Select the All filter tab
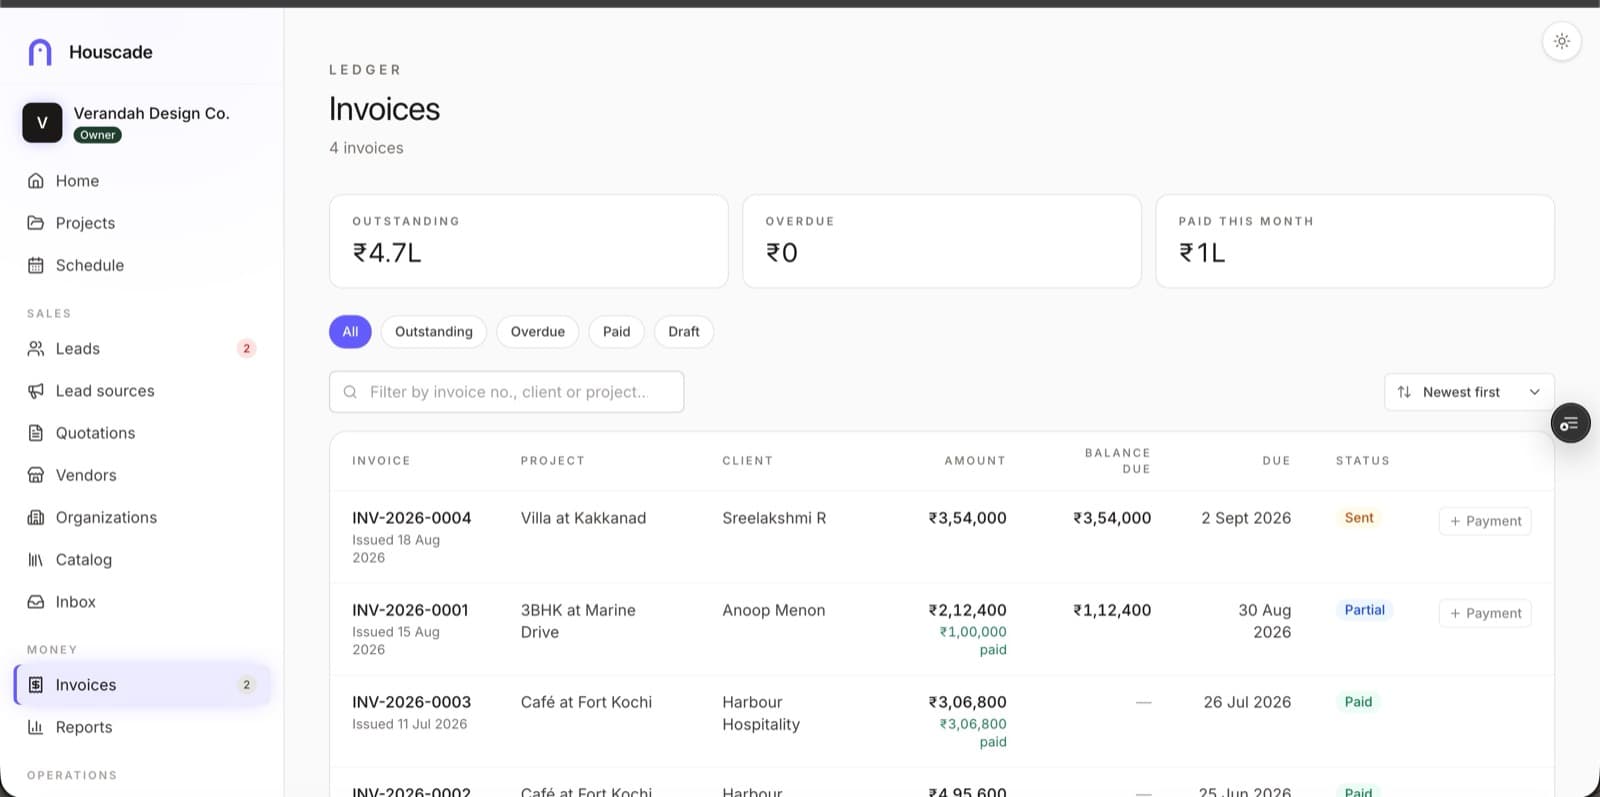1600x797 pixels. (x=350, y=332)
